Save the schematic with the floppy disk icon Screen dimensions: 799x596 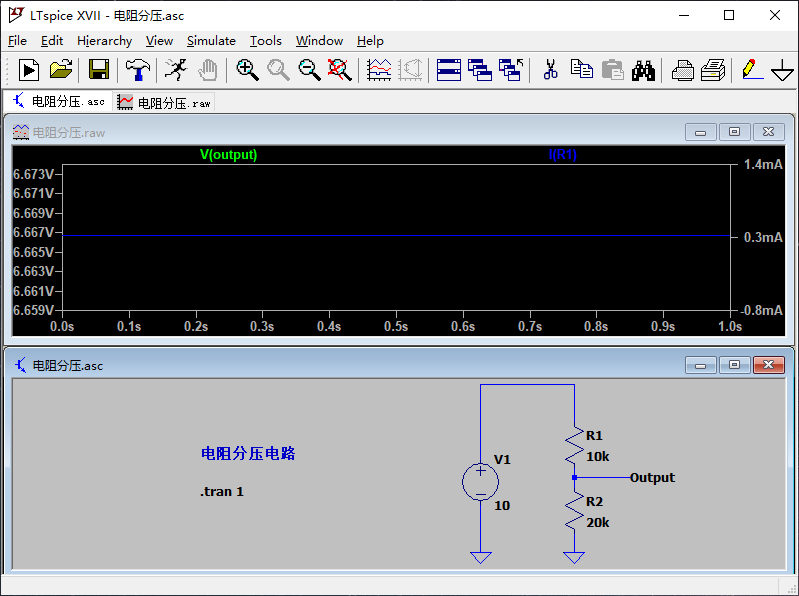point(98,69)
